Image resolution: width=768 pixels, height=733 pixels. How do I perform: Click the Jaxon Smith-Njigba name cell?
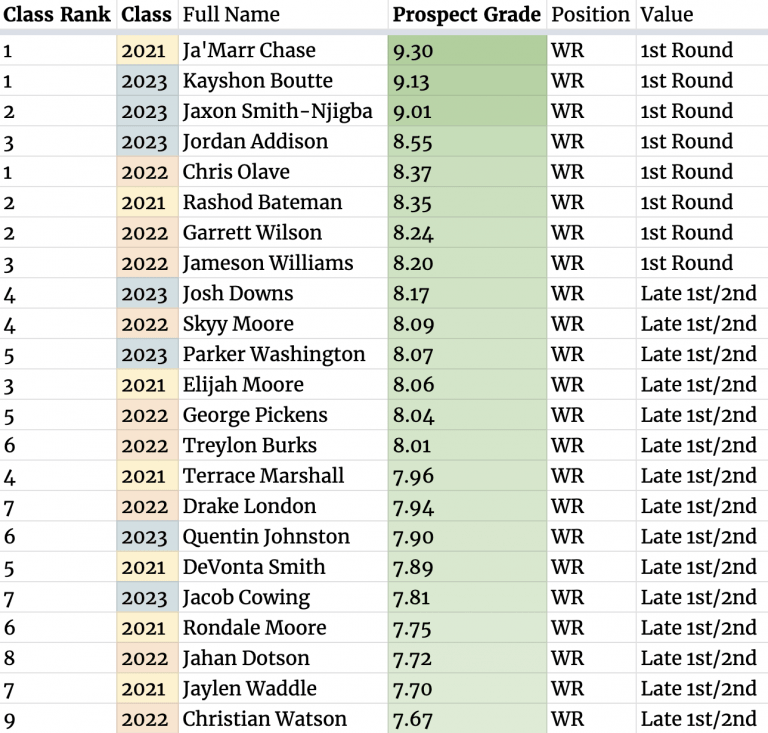click(x=283, y=111)
